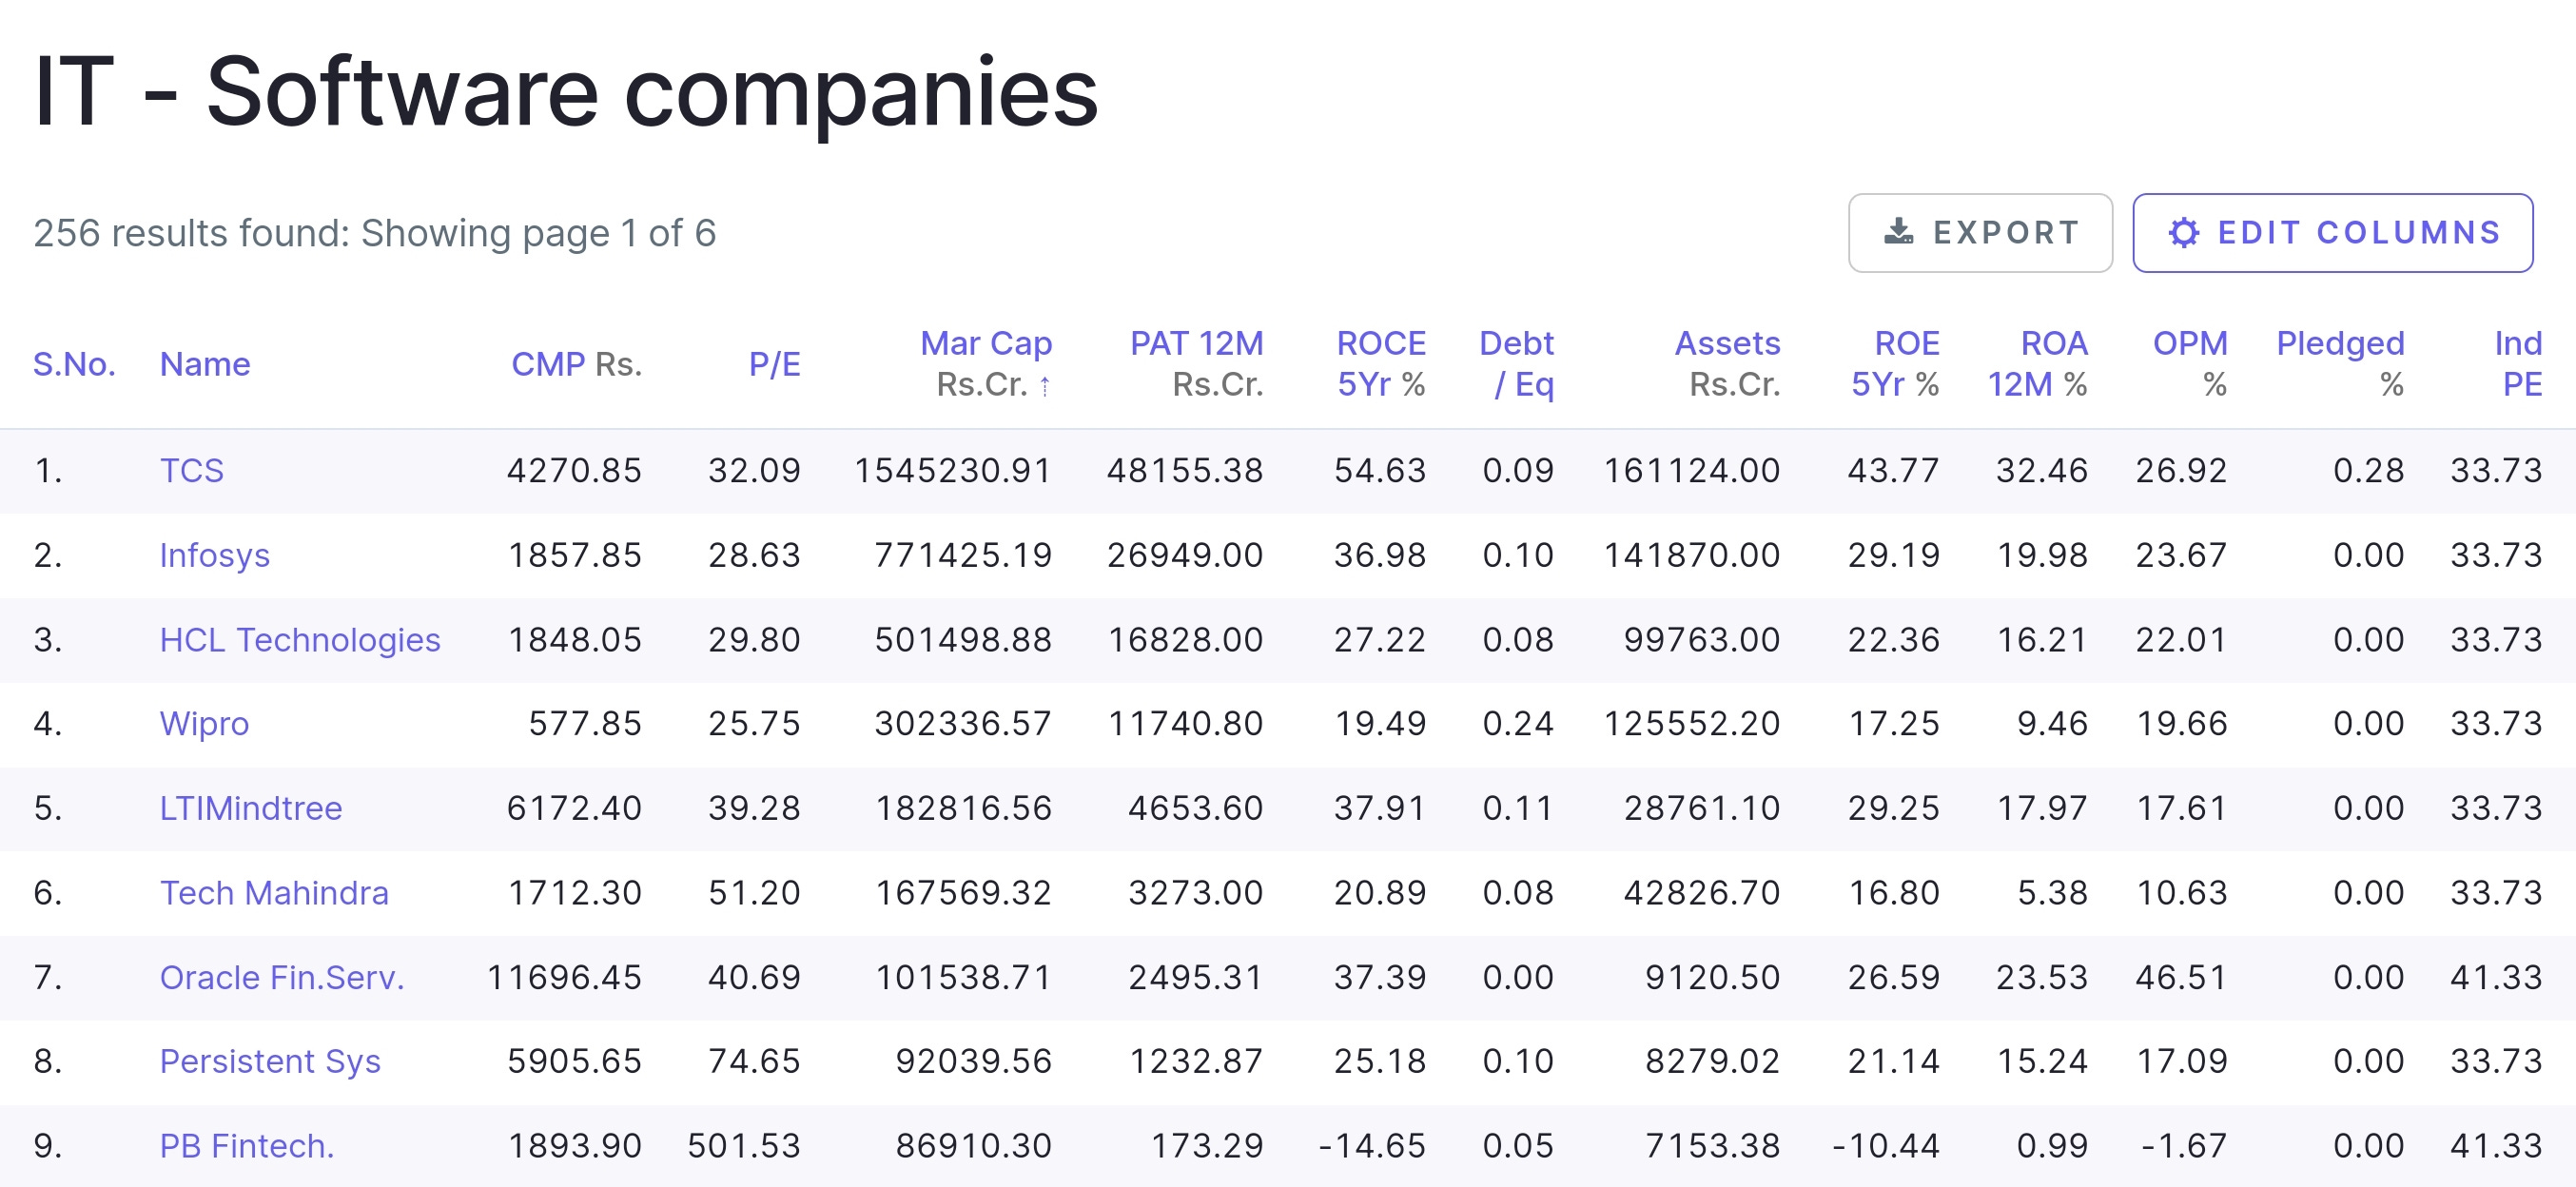Open the Edit Columns button

click(2332, 233)
